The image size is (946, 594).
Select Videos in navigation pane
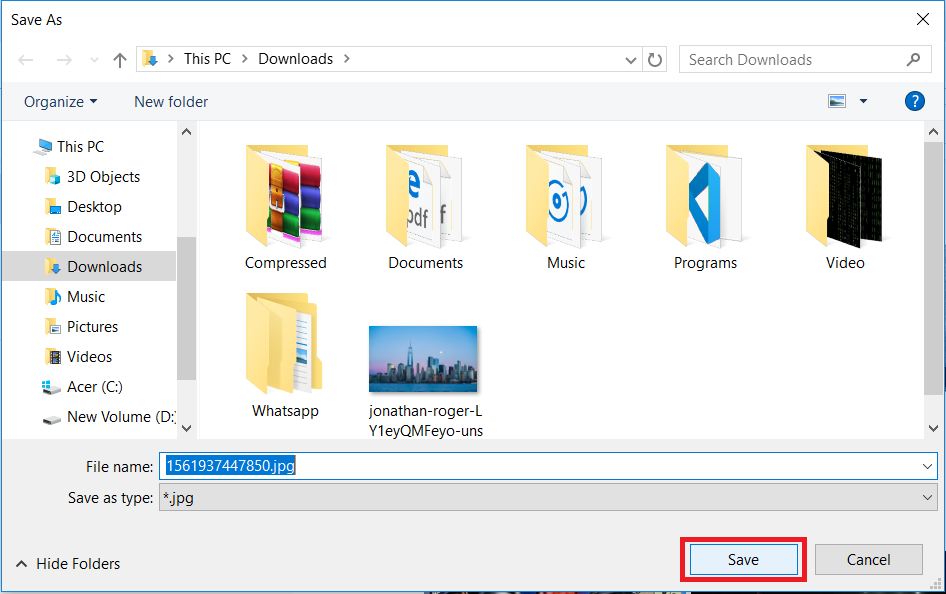coord(89,357)
